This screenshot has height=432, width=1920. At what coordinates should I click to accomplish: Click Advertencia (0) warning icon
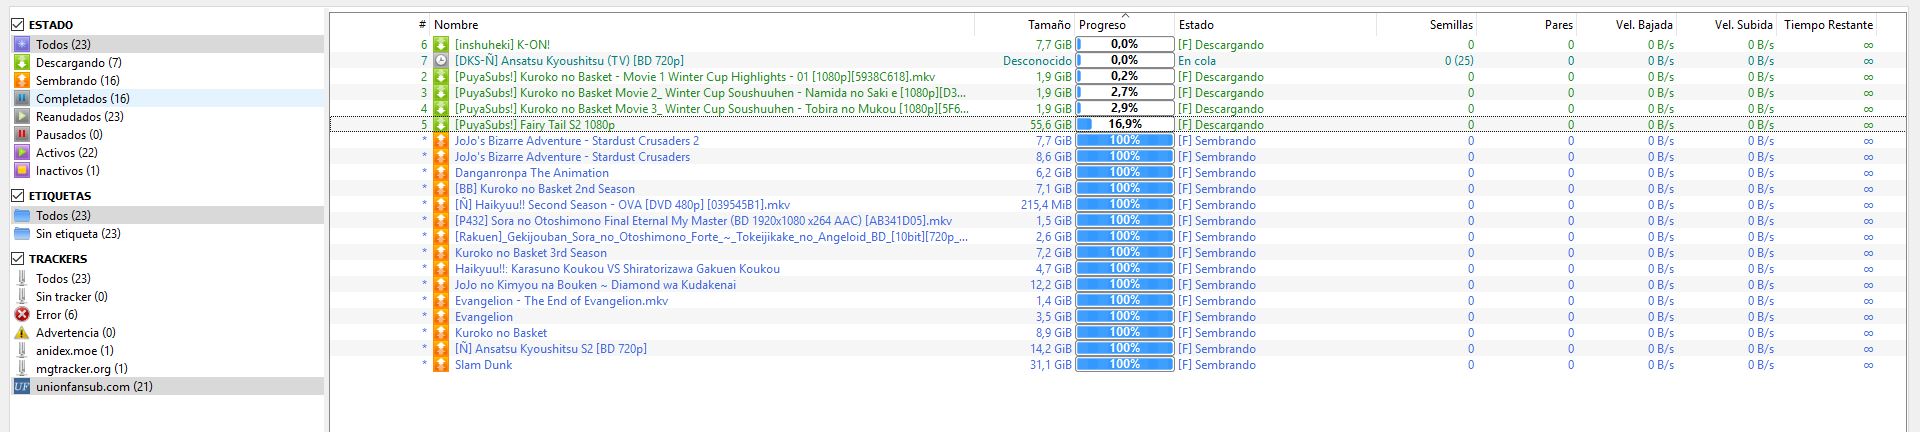click(x=22, y=333)
